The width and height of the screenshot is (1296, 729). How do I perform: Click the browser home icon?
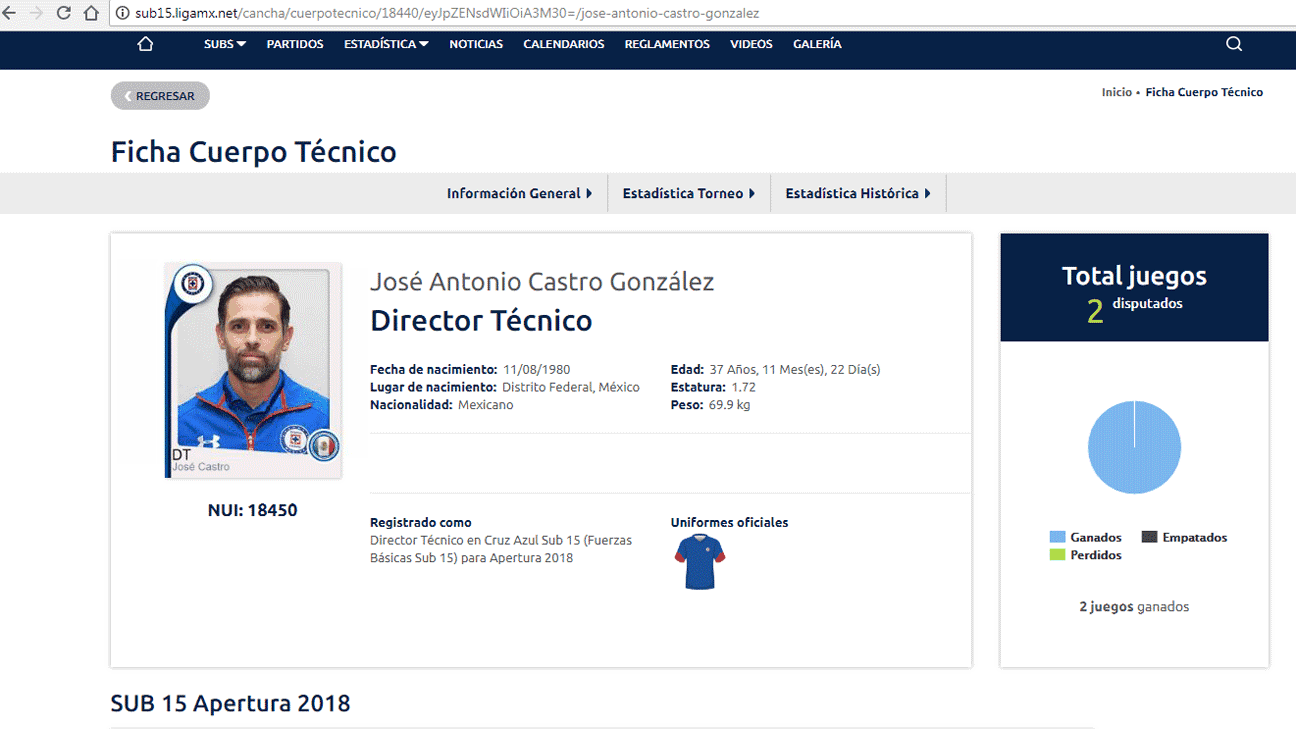click(x=91, y=13)
